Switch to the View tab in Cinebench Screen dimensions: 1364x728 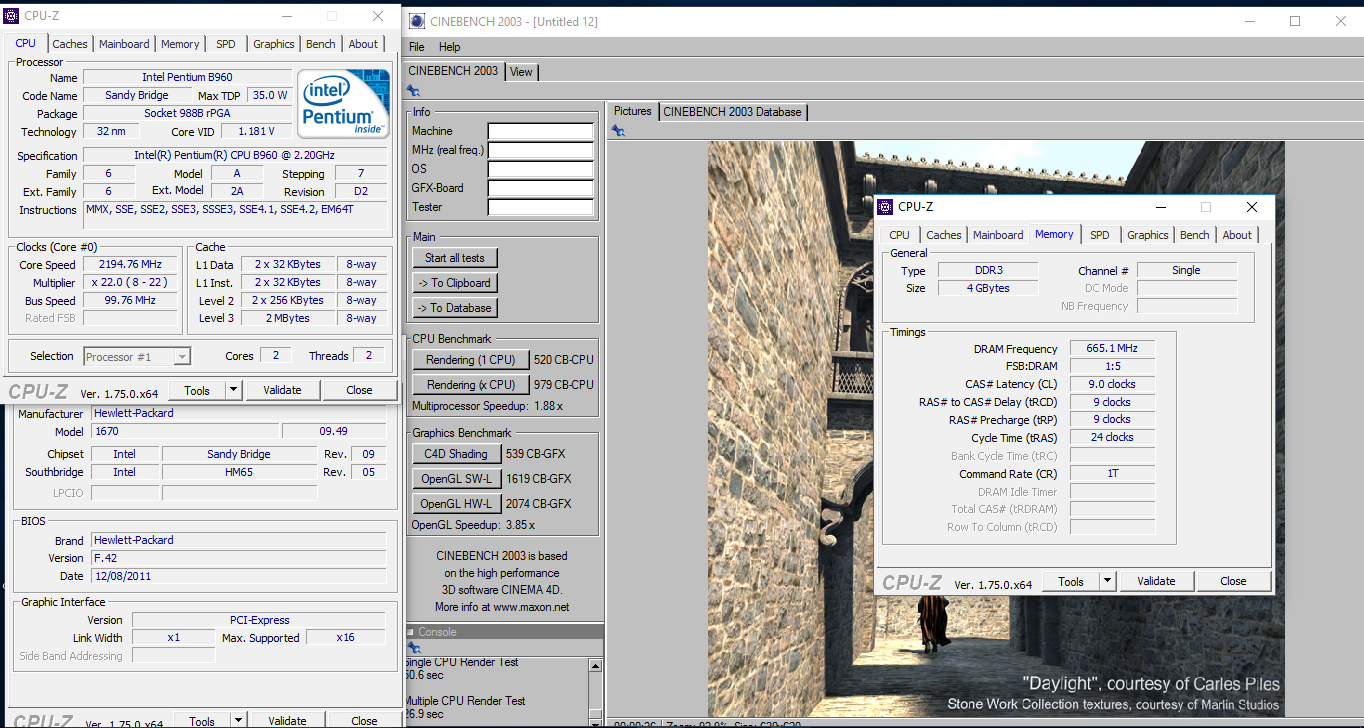521,72
